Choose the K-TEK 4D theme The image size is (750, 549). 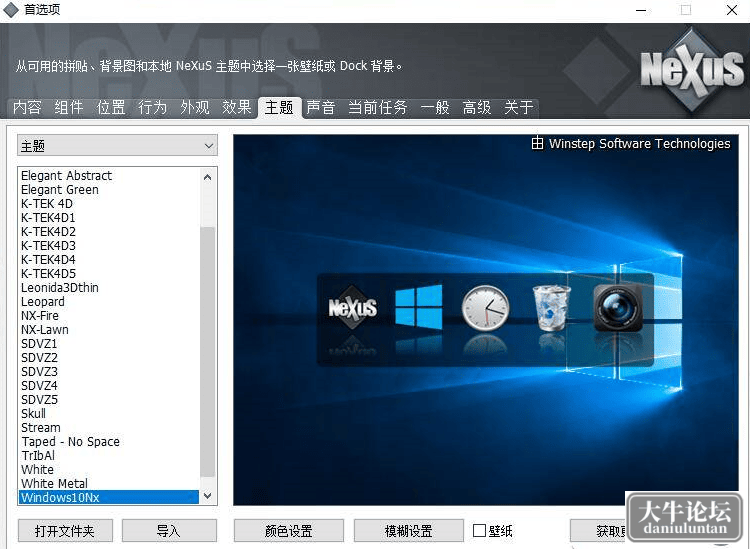click(109, 204)
